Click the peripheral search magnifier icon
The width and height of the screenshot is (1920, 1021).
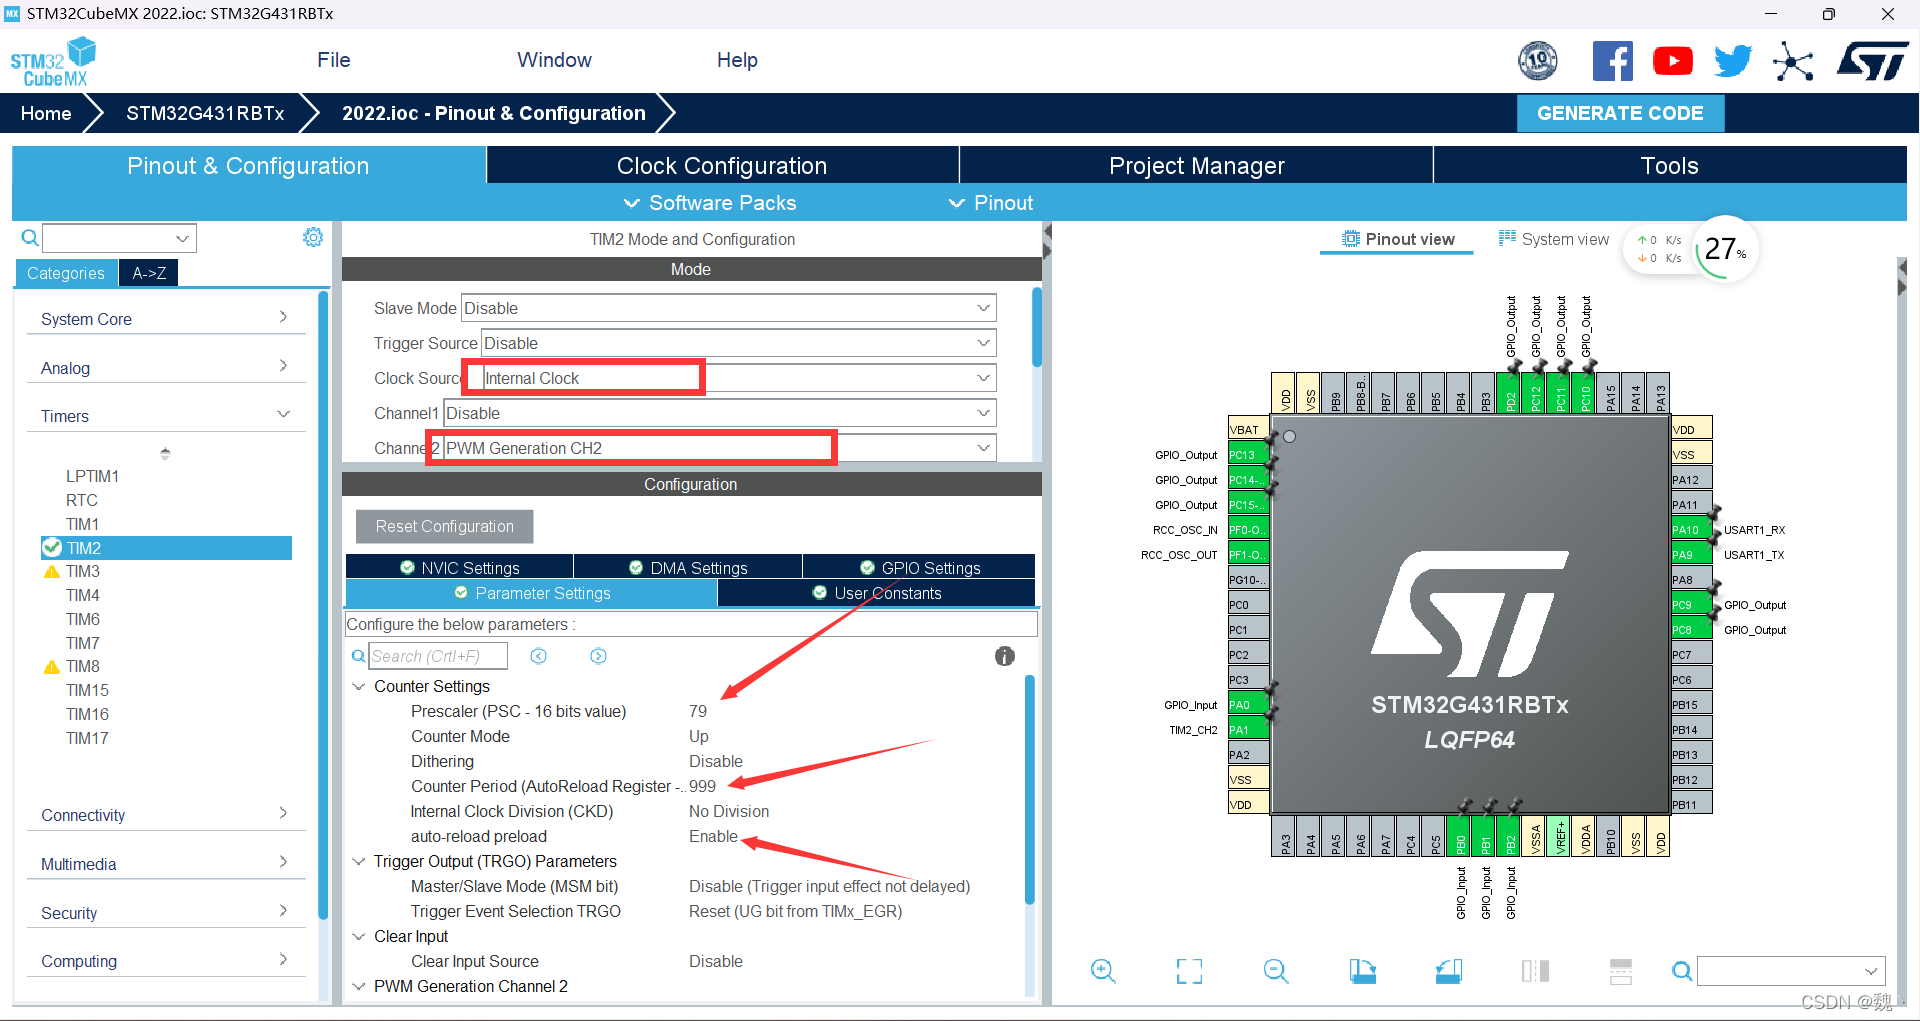click(x=30, y=238)
